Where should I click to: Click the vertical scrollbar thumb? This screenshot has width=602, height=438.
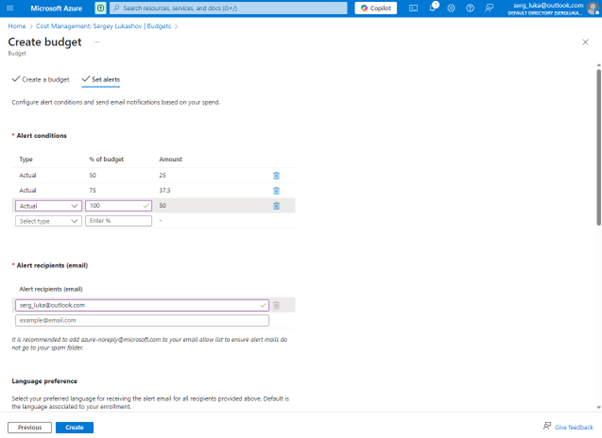click(x=599, y=147)
